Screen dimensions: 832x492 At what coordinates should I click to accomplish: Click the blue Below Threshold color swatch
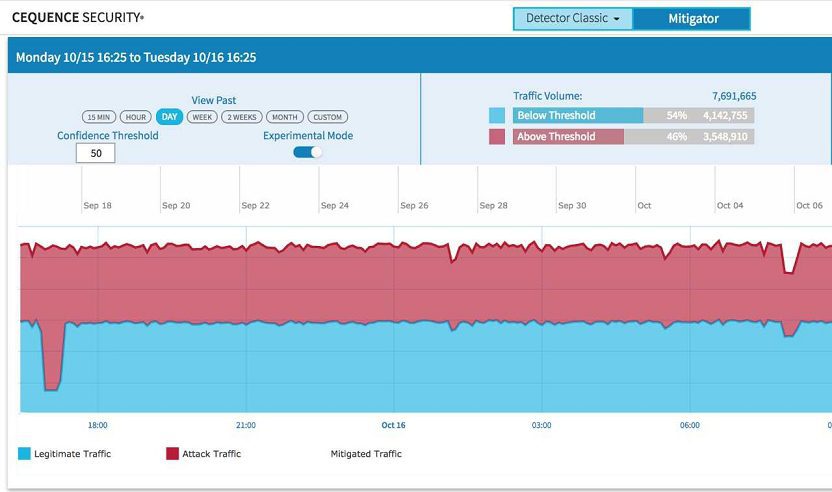pyautogui.click(x=497, y=116)
